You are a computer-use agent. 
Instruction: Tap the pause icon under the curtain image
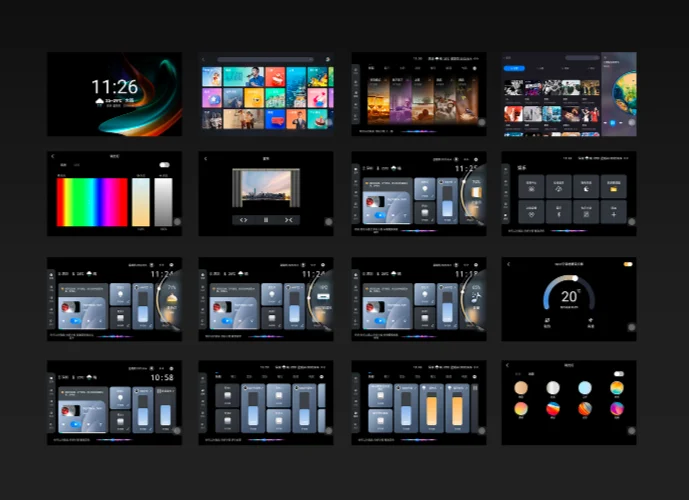[x=266, y=220]
